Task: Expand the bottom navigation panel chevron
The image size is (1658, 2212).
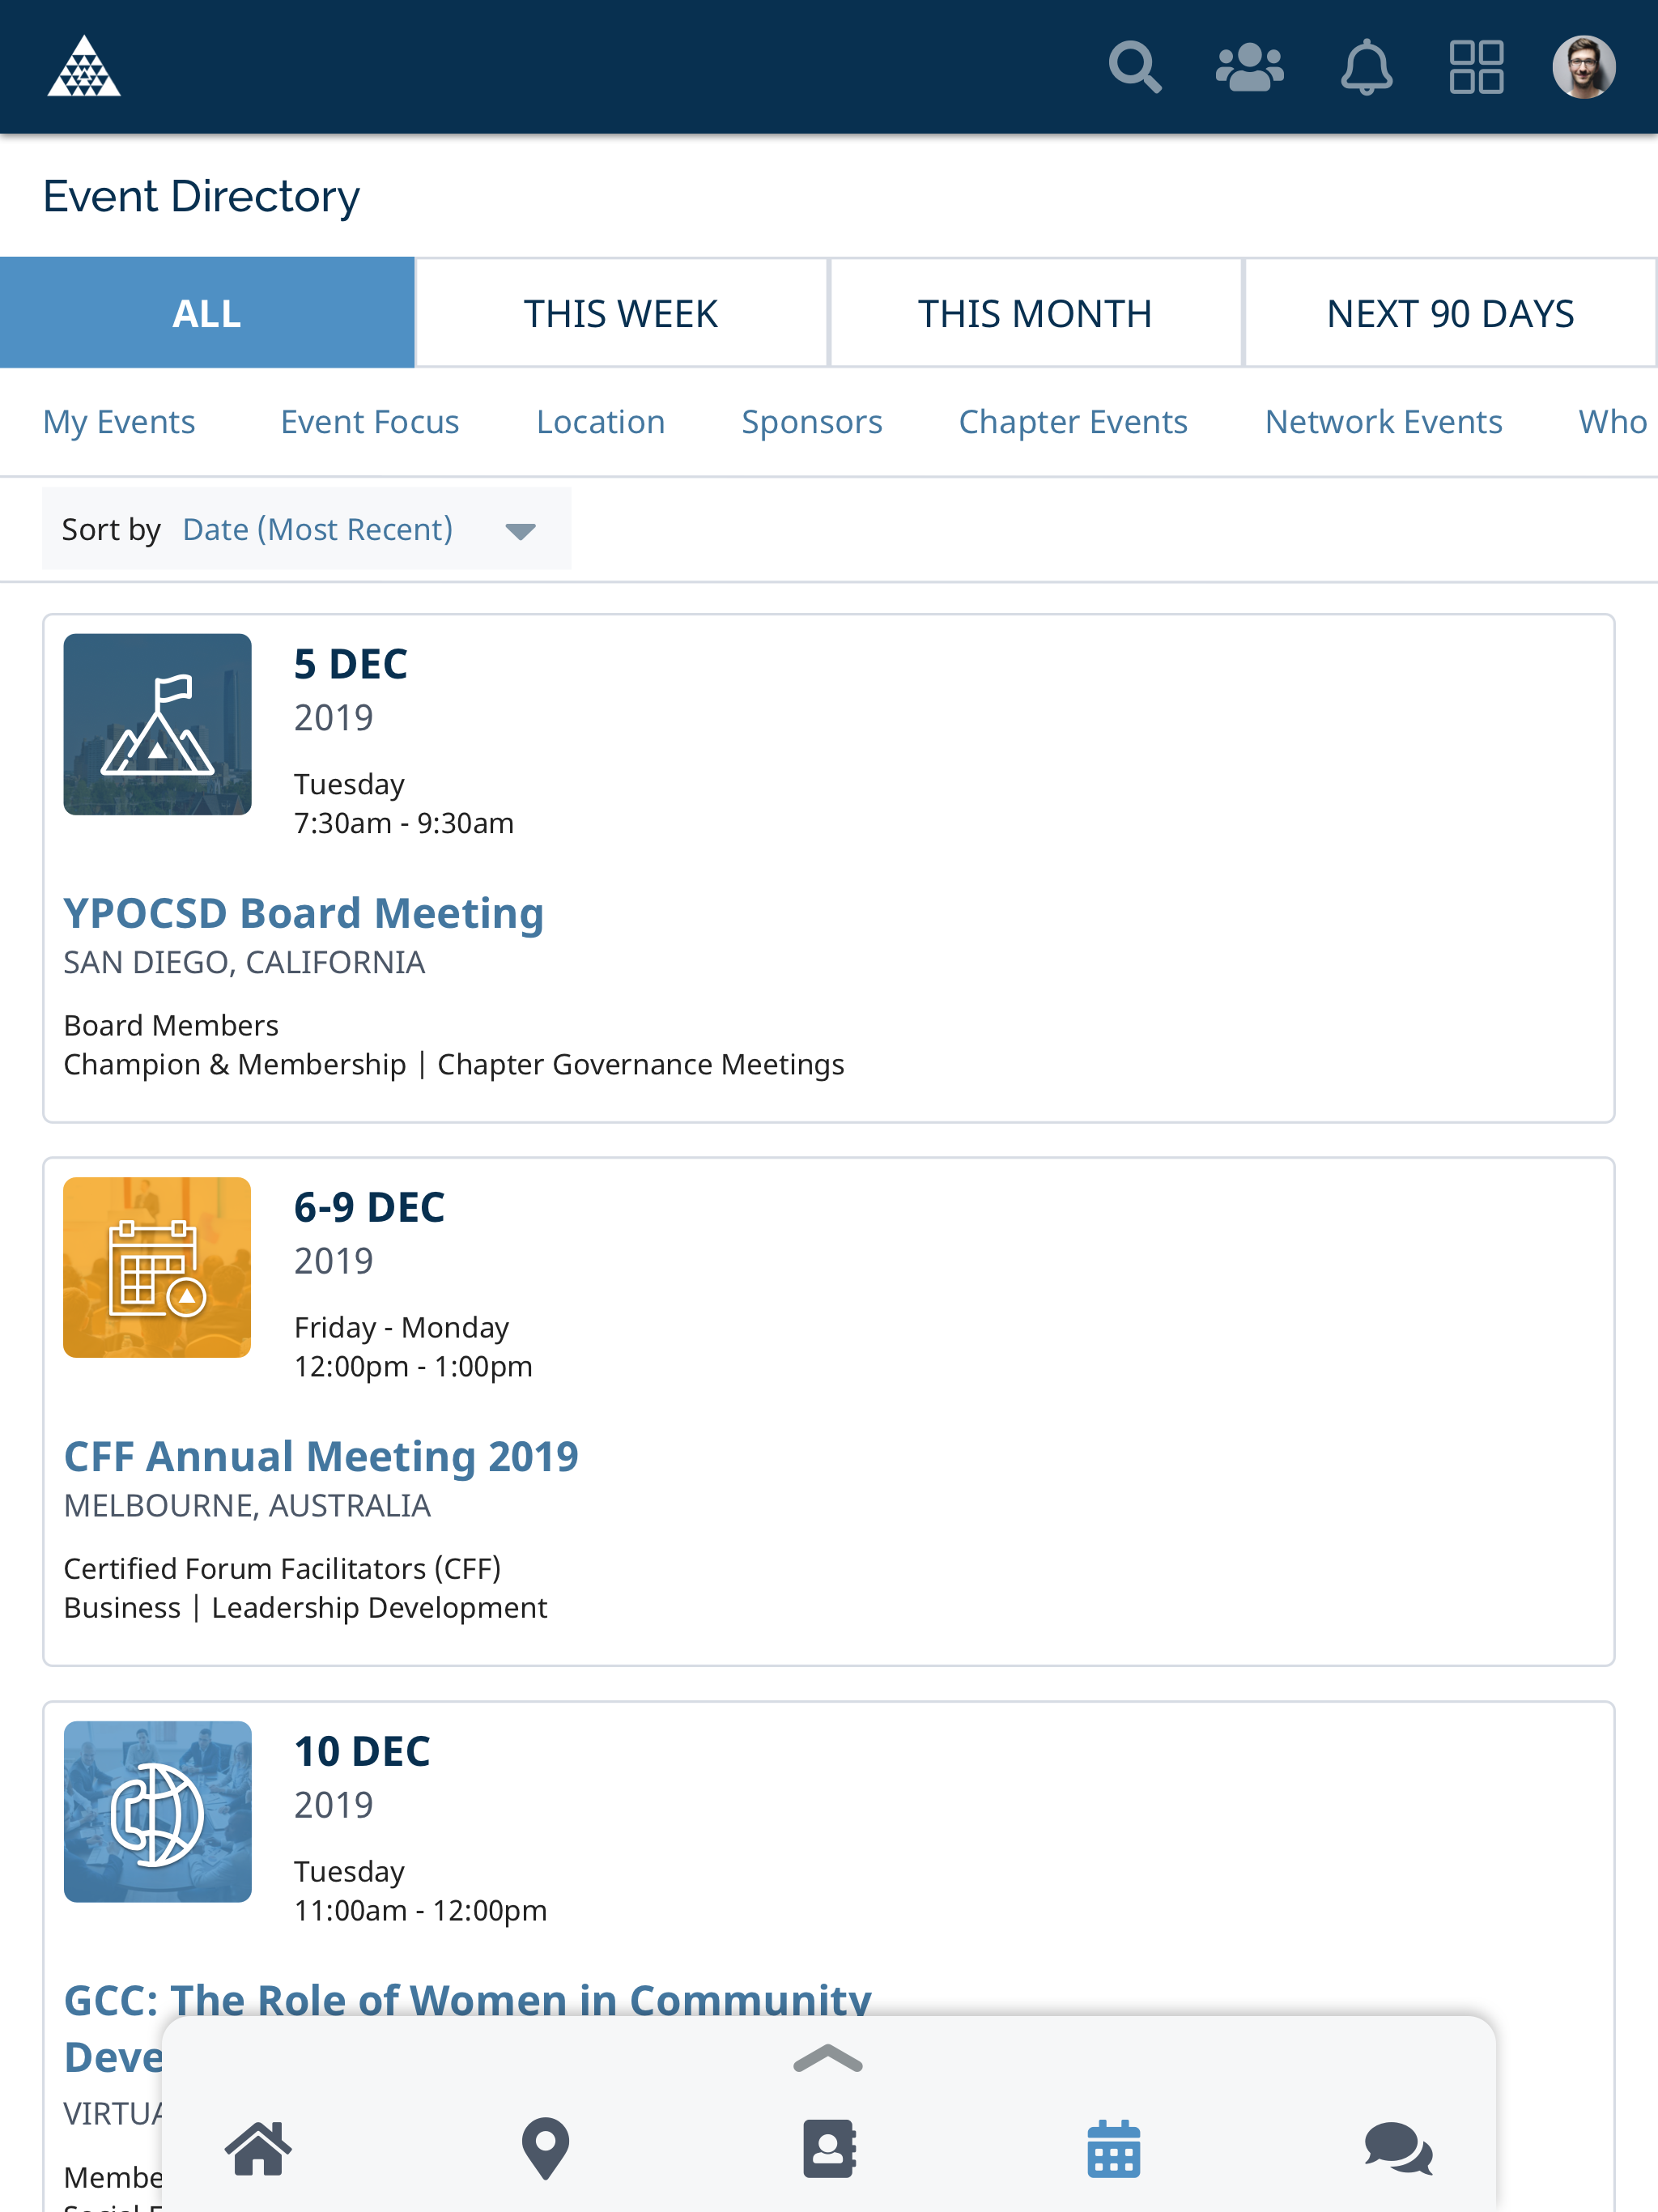Action: 828,2058
